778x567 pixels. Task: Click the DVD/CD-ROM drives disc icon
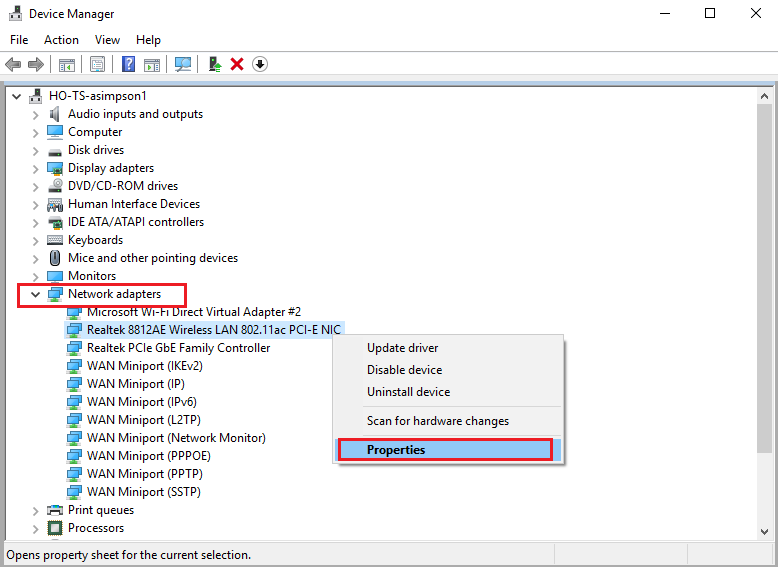pyautogui.click(x=55, y=186)
